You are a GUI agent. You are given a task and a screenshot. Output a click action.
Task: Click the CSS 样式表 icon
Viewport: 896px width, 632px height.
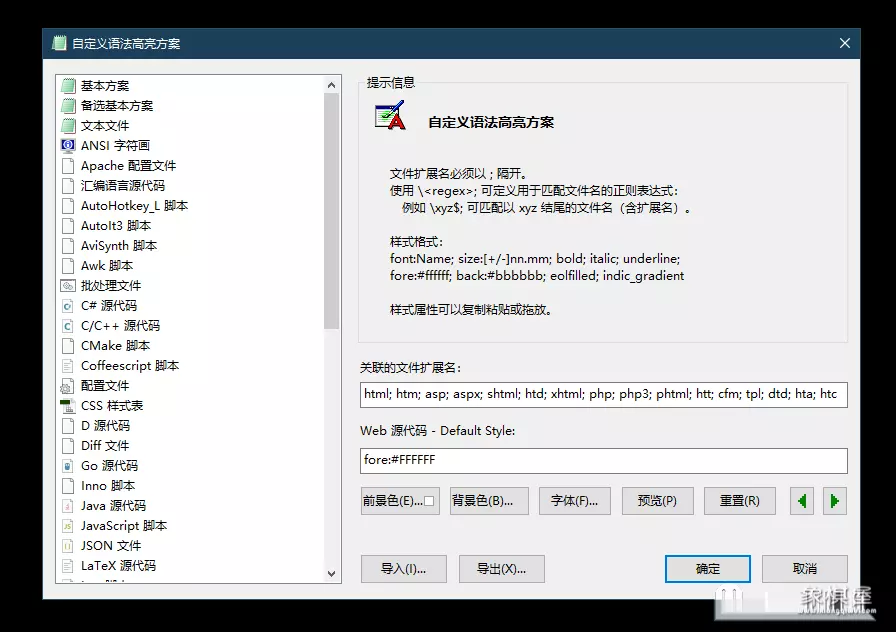68,406
